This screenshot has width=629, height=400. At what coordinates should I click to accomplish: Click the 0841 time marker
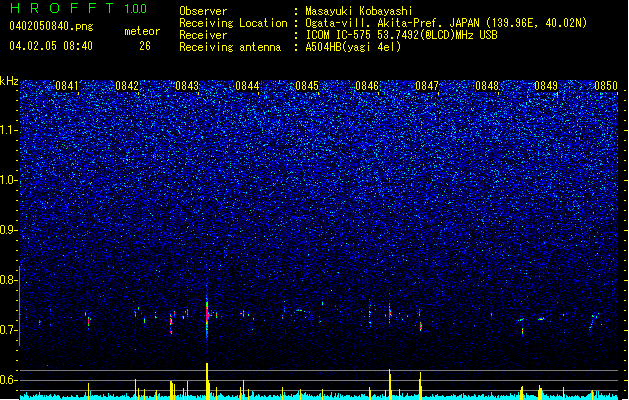pyautogui.click(x=67, y=86)
